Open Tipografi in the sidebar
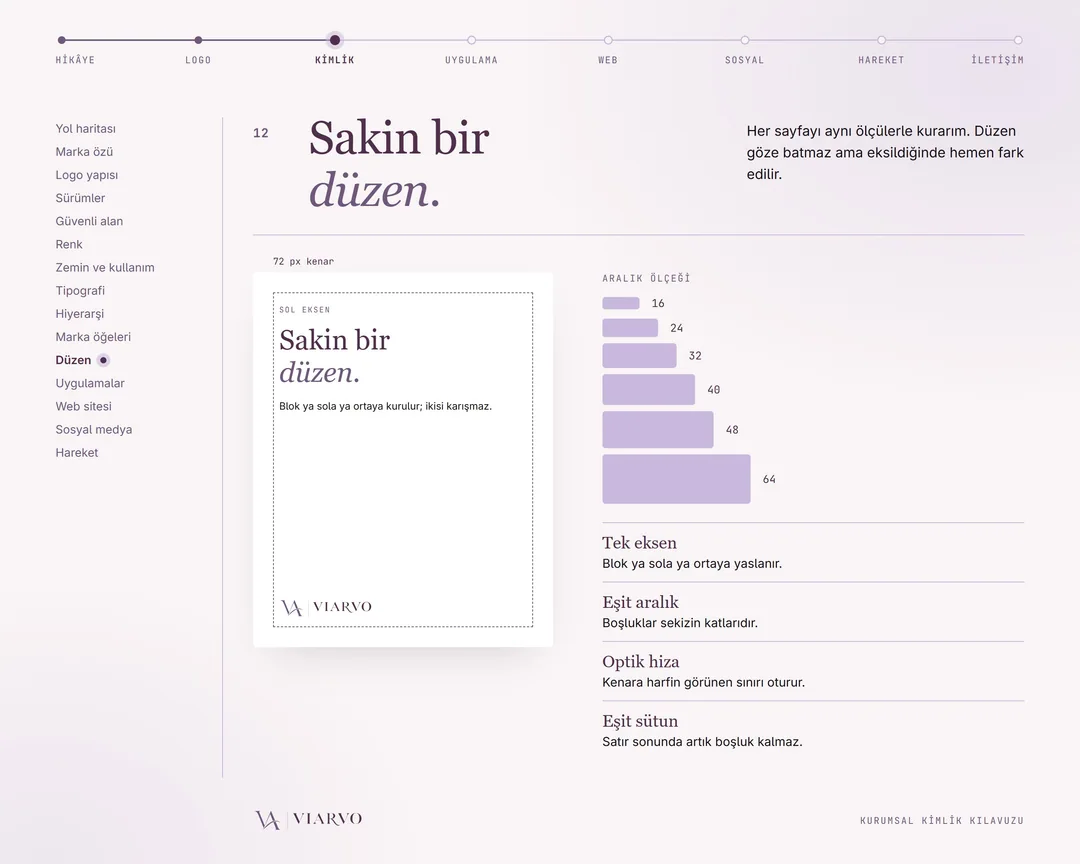Viewport: 1080px width, 864px height. click(80, 291)
